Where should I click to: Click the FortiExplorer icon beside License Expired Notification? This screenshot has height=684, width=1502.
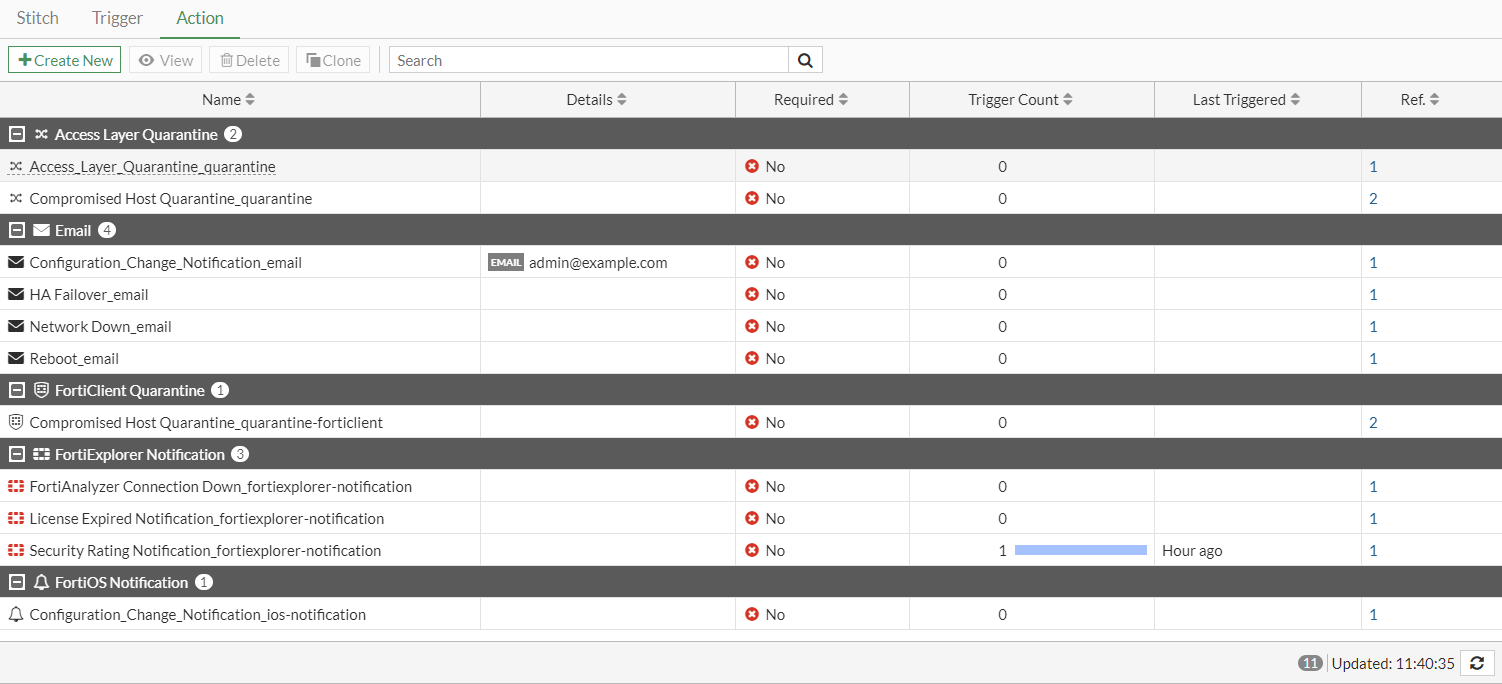tap(15, 518)
